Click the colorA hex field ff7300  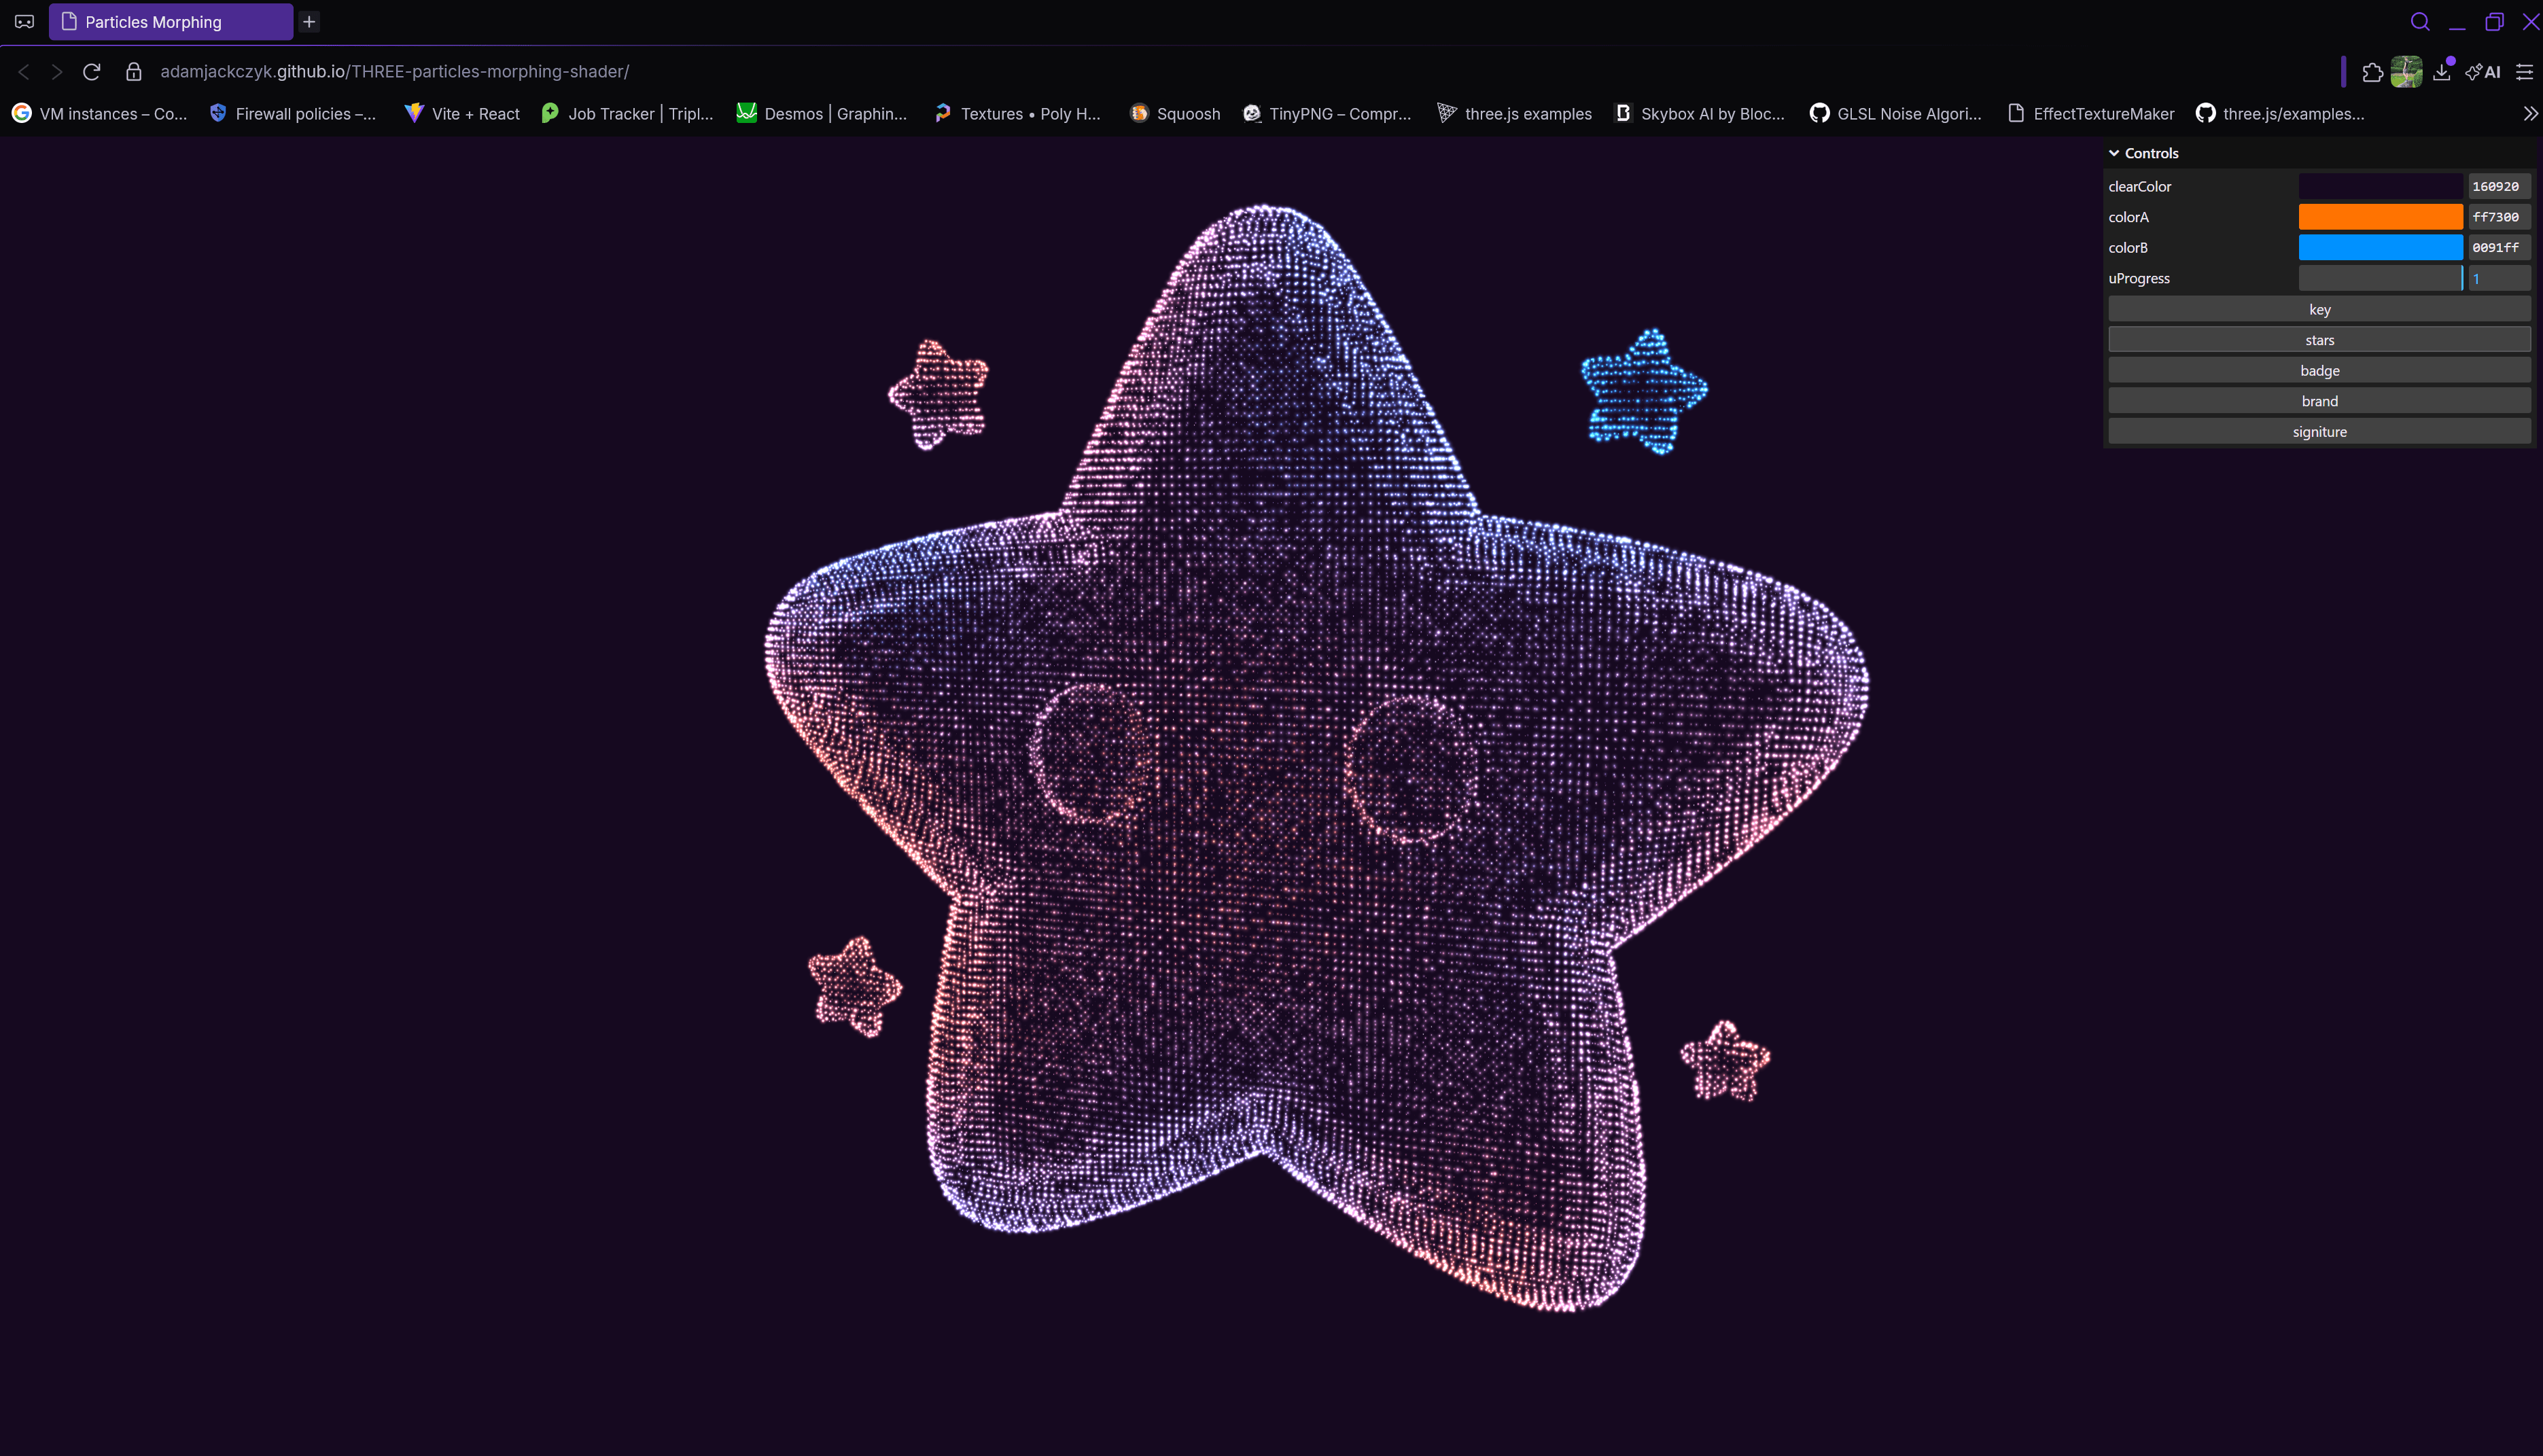(2499, 217)
